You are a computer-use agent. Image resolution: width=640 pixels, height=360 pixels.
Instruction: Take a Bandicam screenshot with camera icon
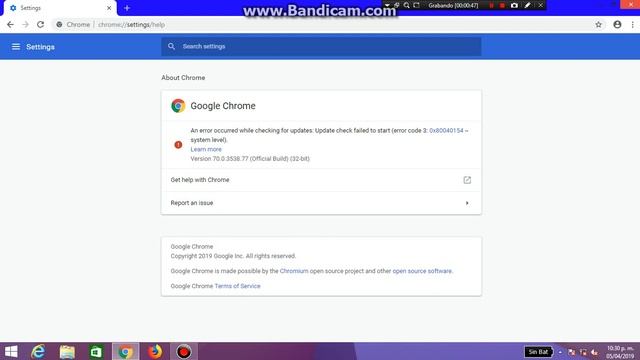pyautogui.click(x=514, y=5)
